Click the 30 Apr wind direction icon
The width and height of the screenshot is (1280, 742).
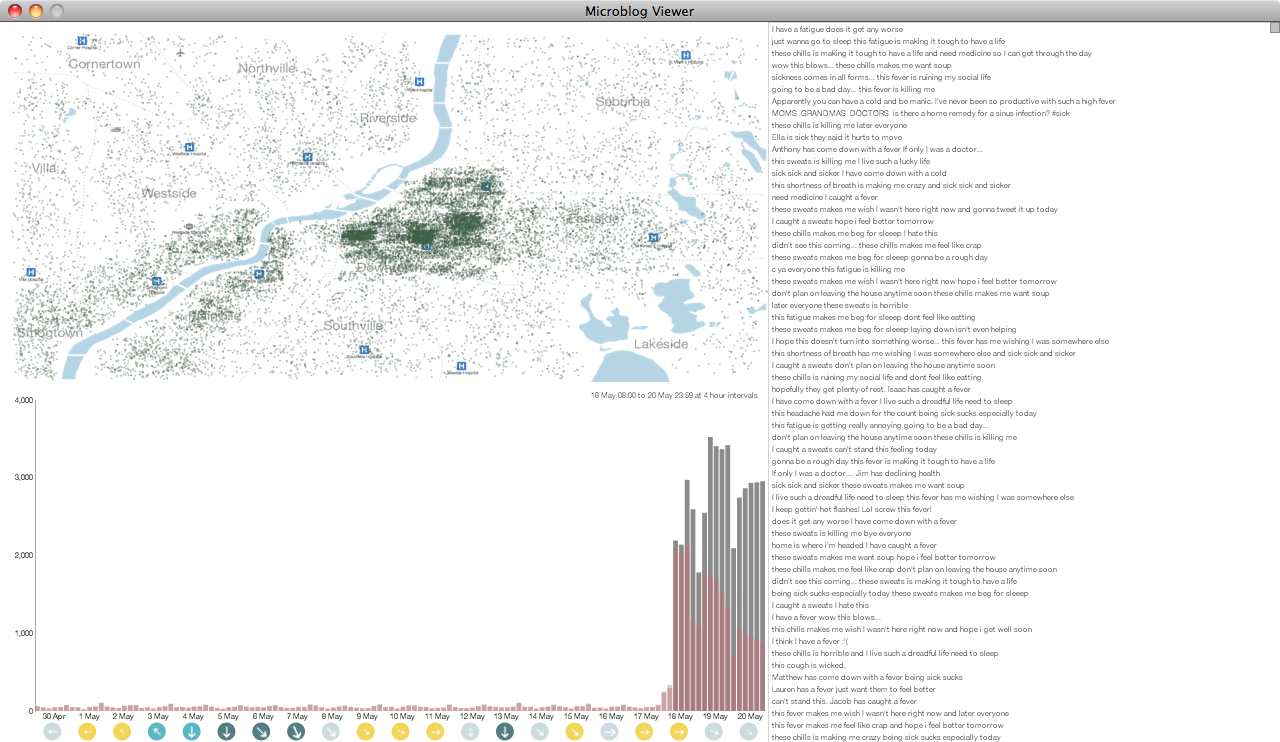(53, 732)
